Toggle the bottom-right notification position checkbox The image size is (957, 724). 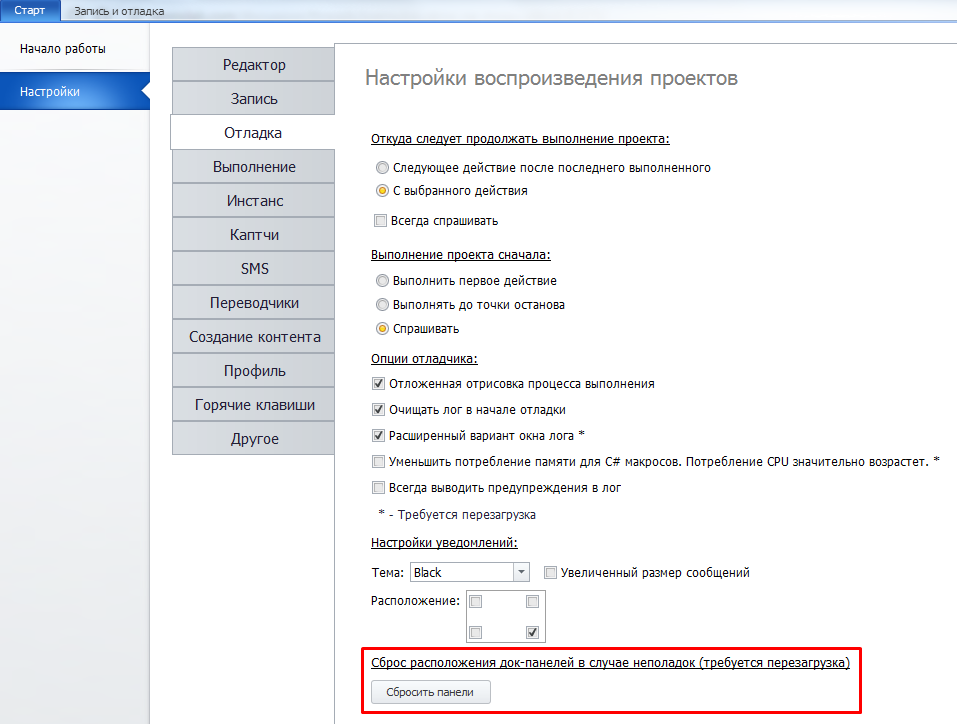click(533, 632)
